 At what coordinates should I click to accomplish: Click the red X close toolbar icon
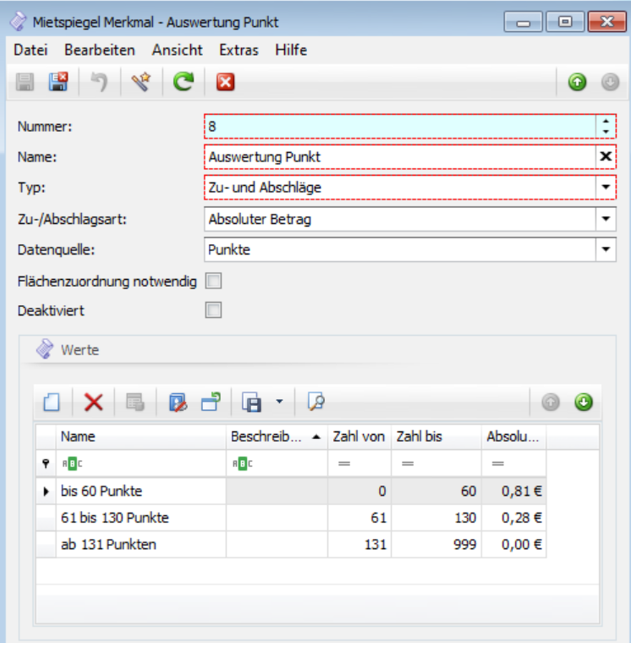[x=225, y=83]
